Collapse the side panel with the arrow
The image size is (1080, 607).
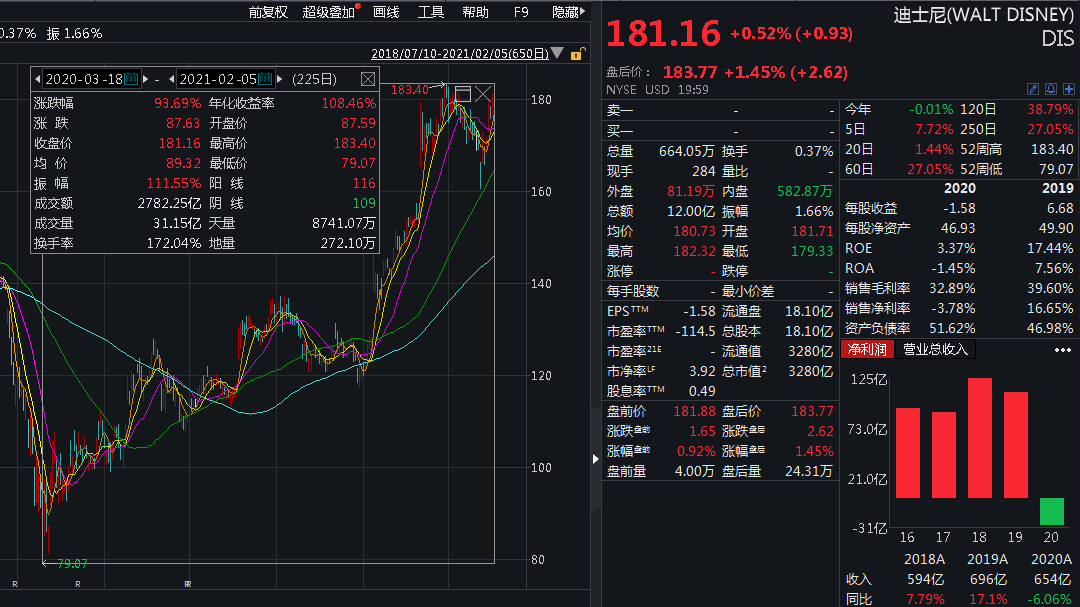coord(596,459)
